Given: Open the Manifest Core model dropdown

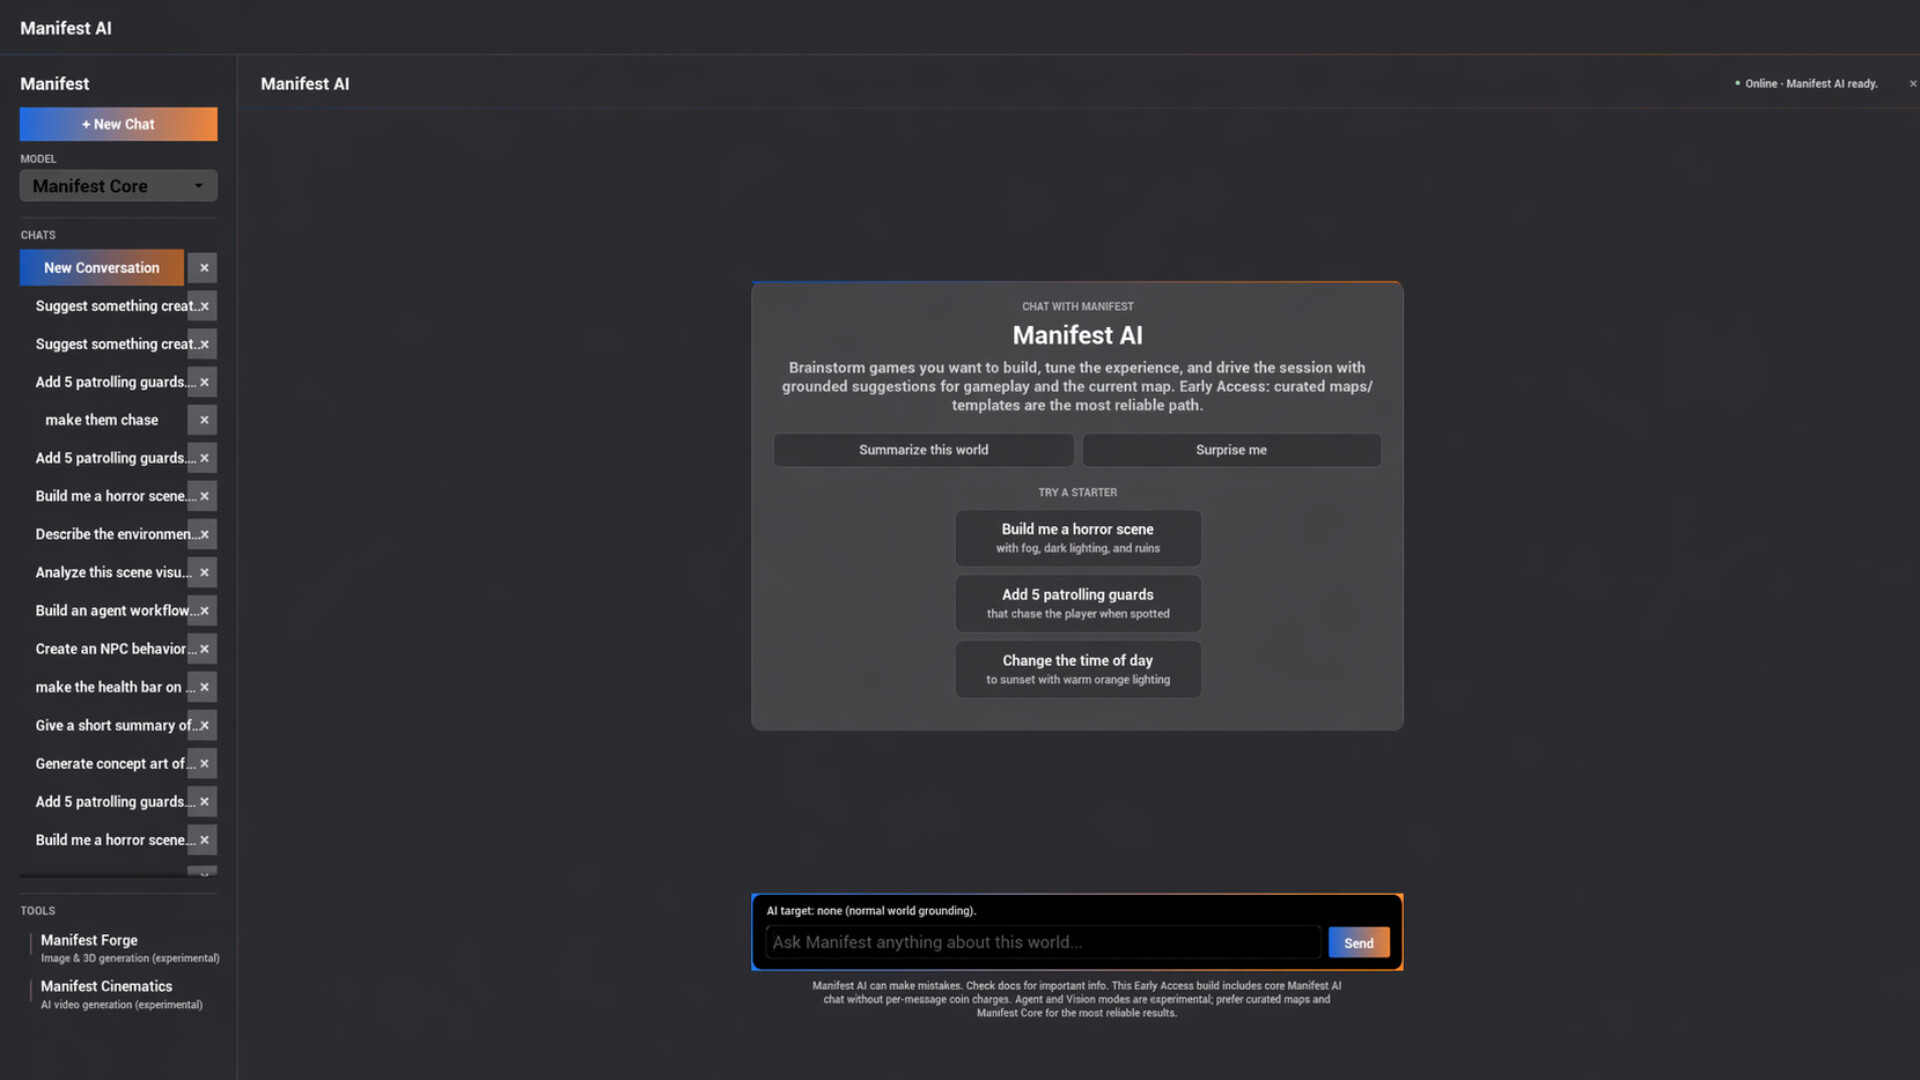Looking at the screenshot, I should click(x=118, y=186).
